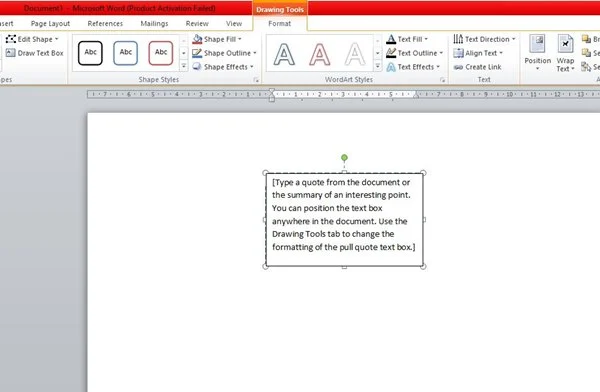The image size is (600, 392).
Task: Apply the dark outline WordArt style A
Action: click(x=284, y=54)
